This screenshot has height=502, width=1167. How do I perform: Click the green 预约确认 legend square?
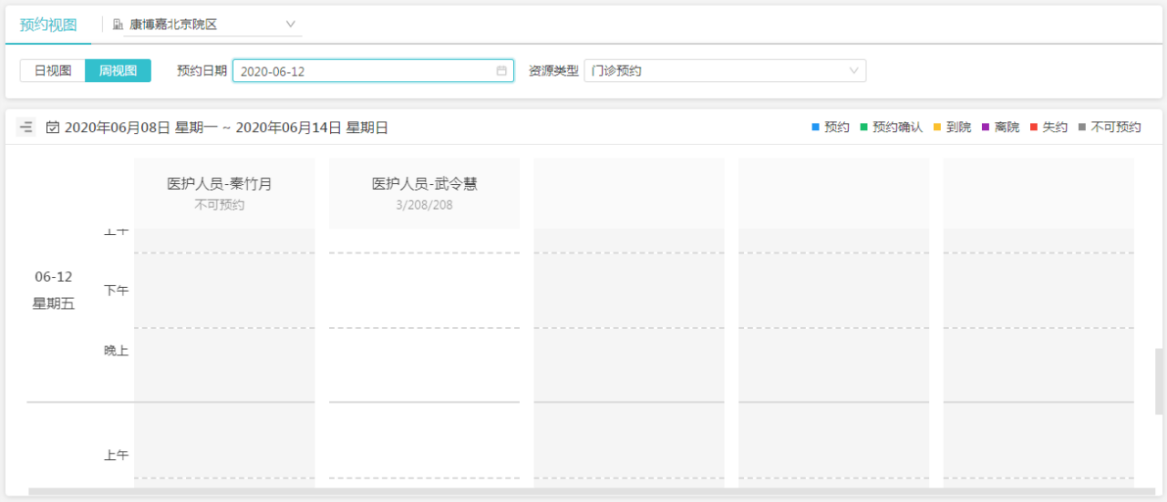863,127
